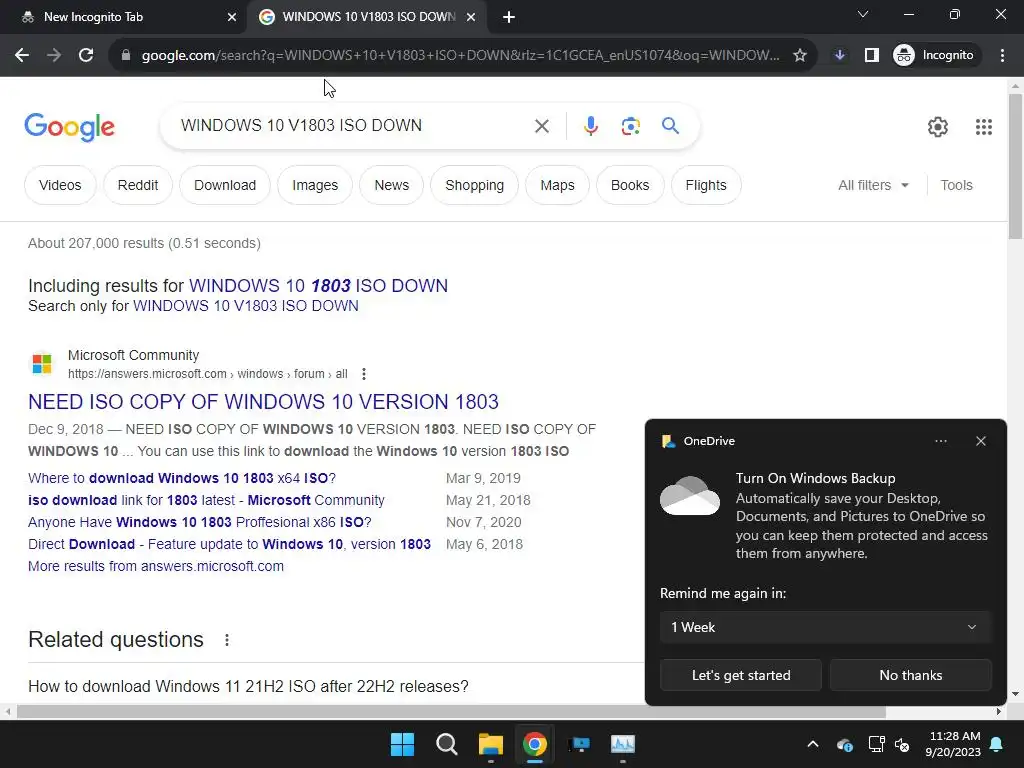
Task: Open Where to download Windows 10 1803 x64 ISO
Action: 182,478
